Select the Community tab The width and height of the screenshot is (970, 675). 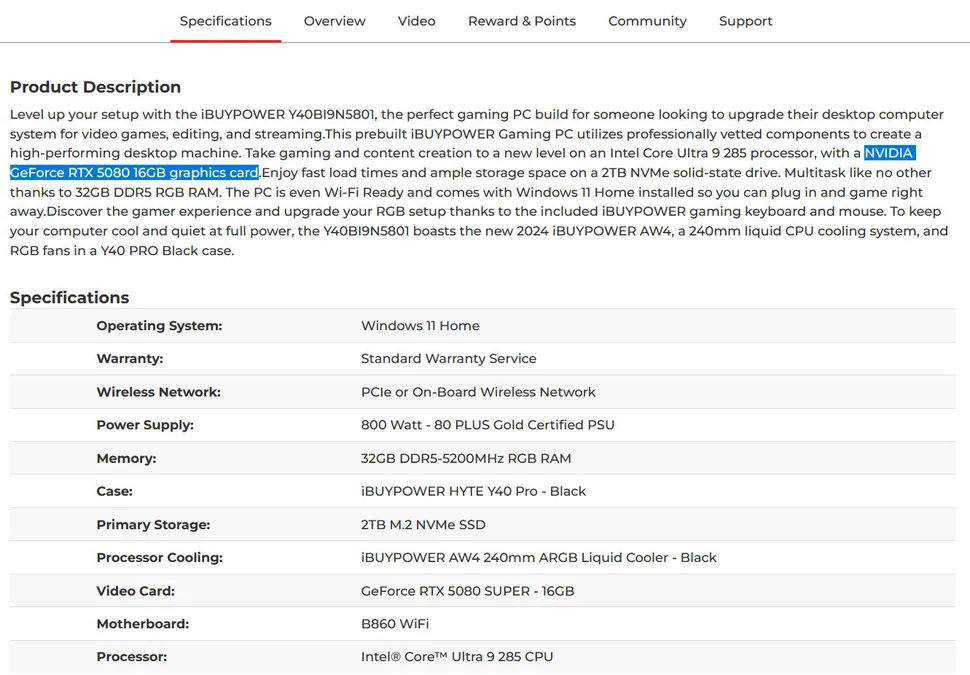(647, 21)
